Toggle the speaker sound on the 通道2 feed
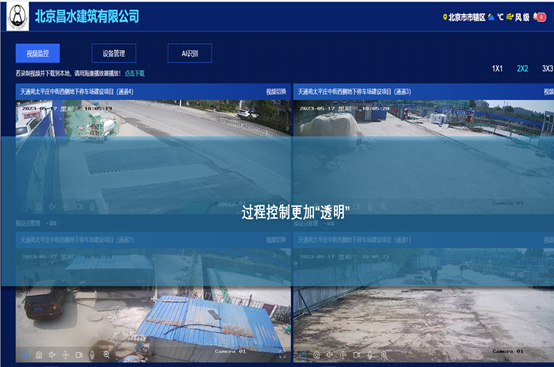The width and height of the screenshot is (554, 367). 52,355
